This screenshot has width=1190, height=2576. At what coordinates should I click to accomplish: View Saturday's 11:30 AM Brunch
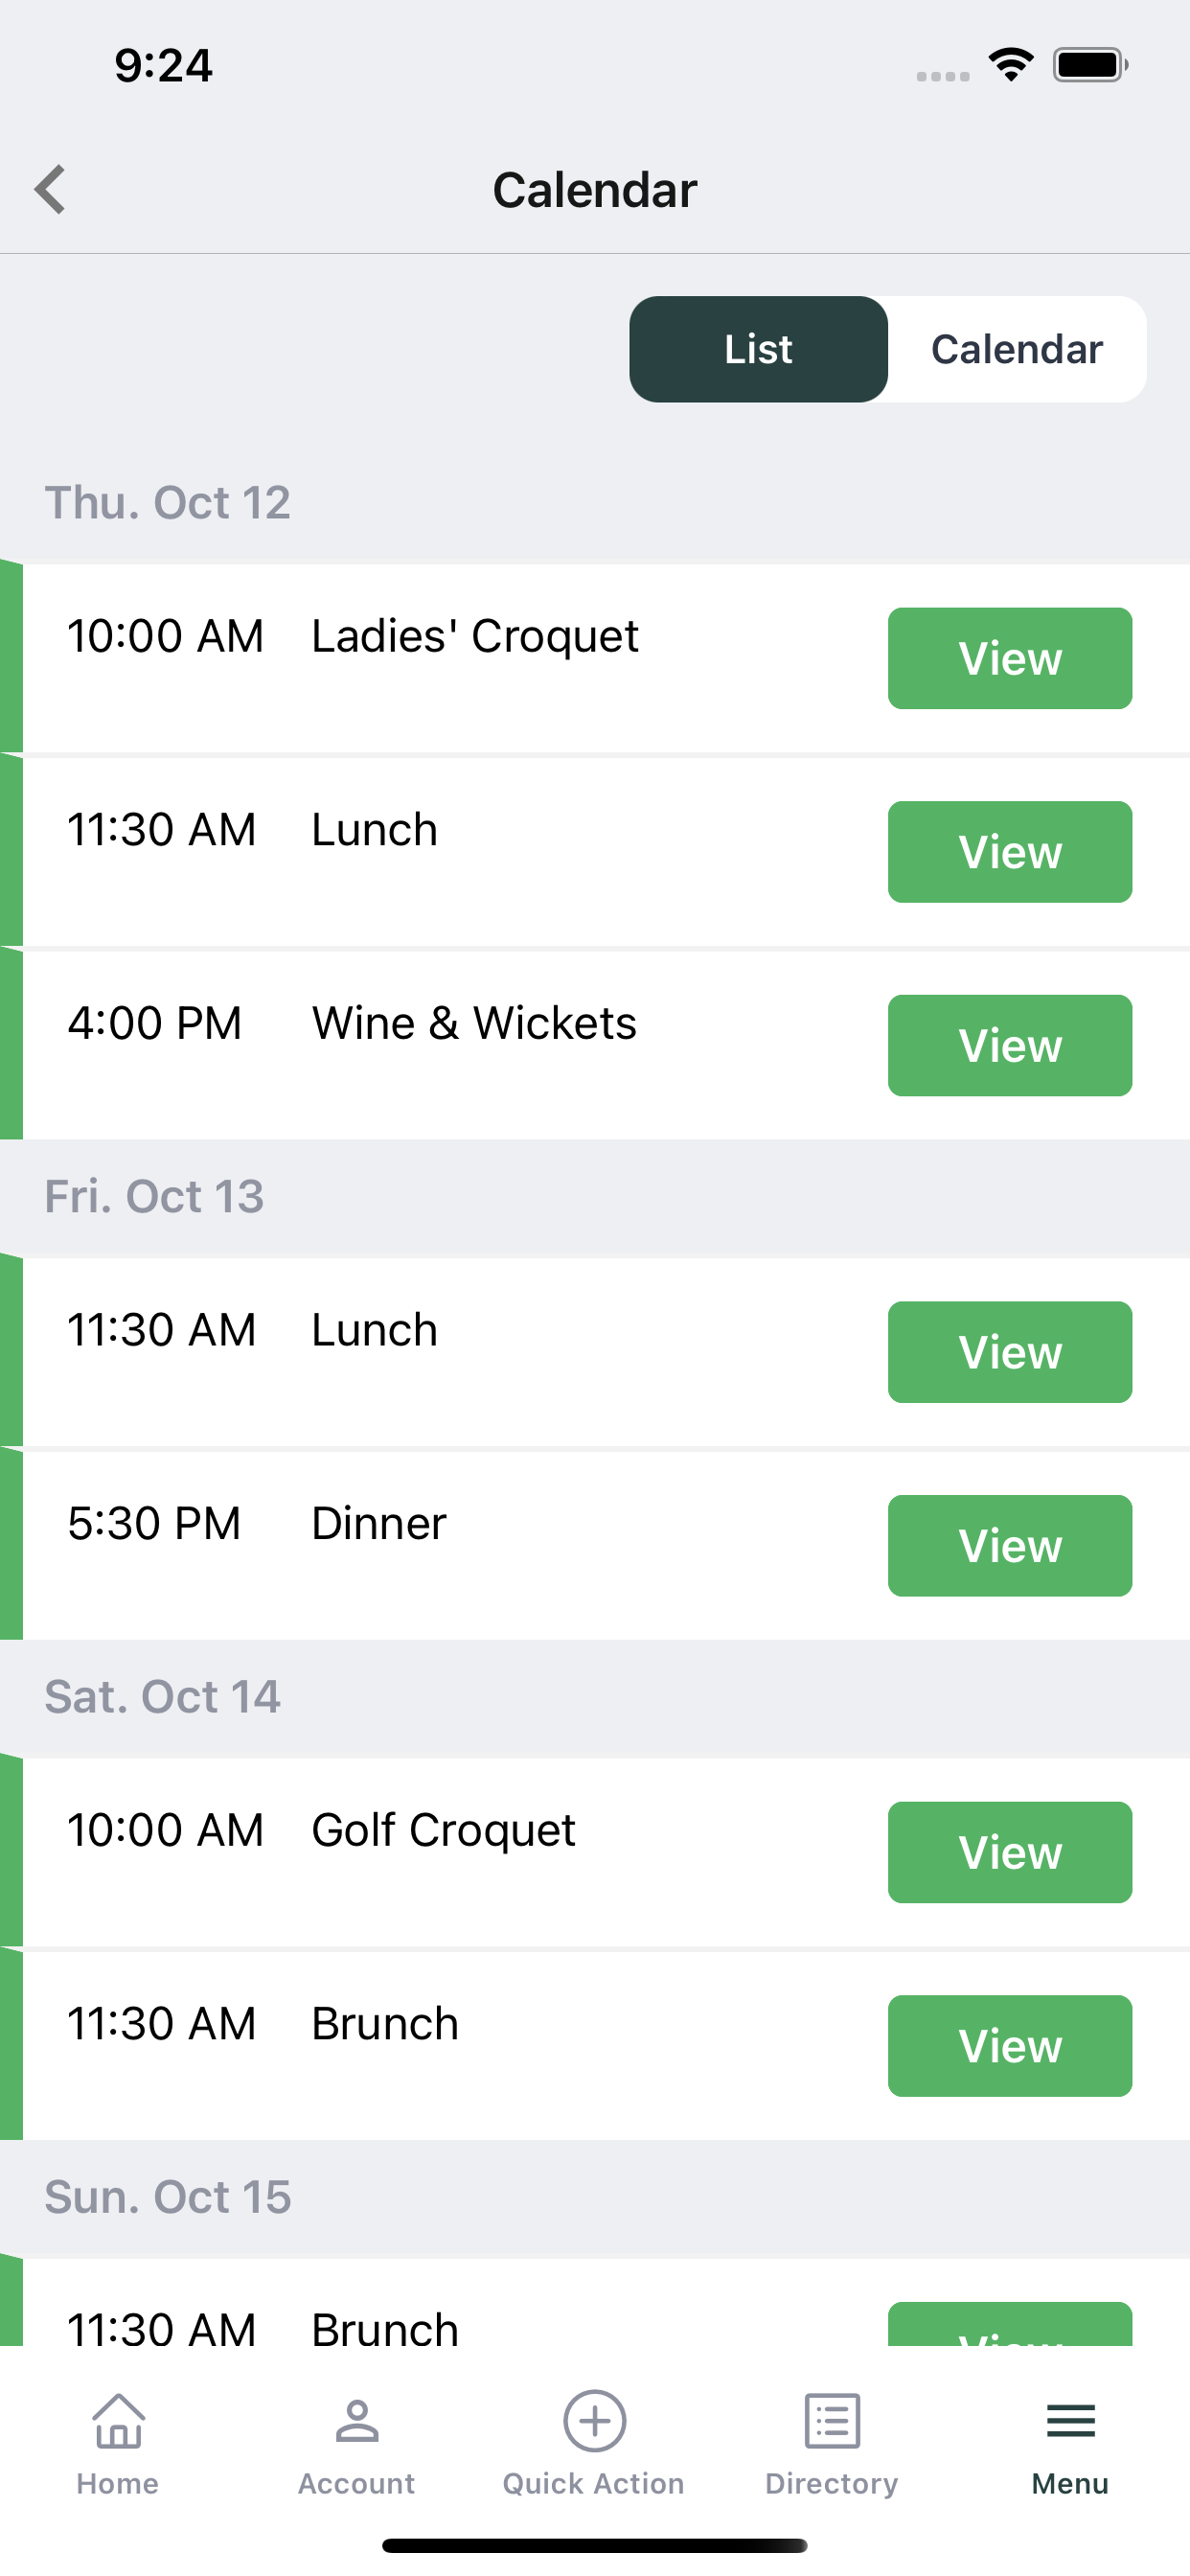(1010, 2046)
